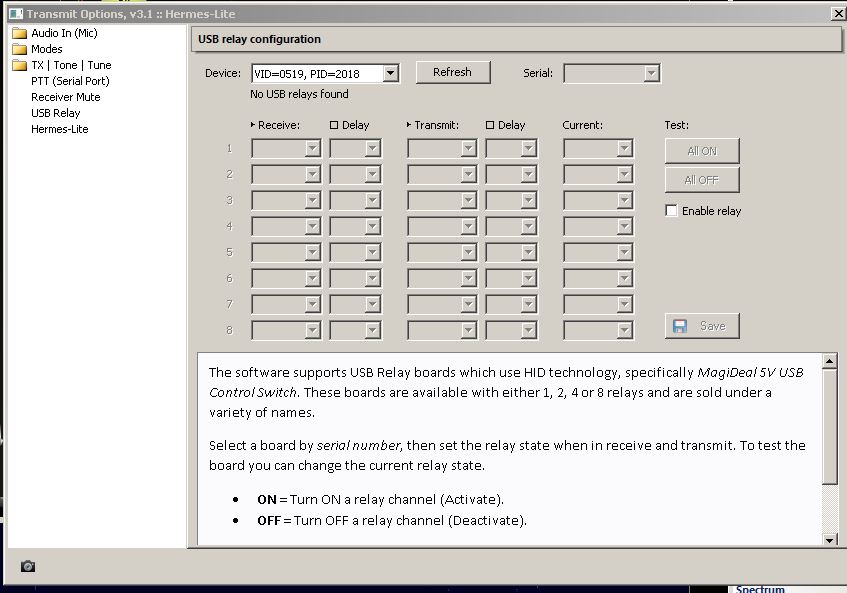The width and height of the screenshot is (847, 593).
Task: Open the Modes folder icon
Action: click(x=19, y=49)
